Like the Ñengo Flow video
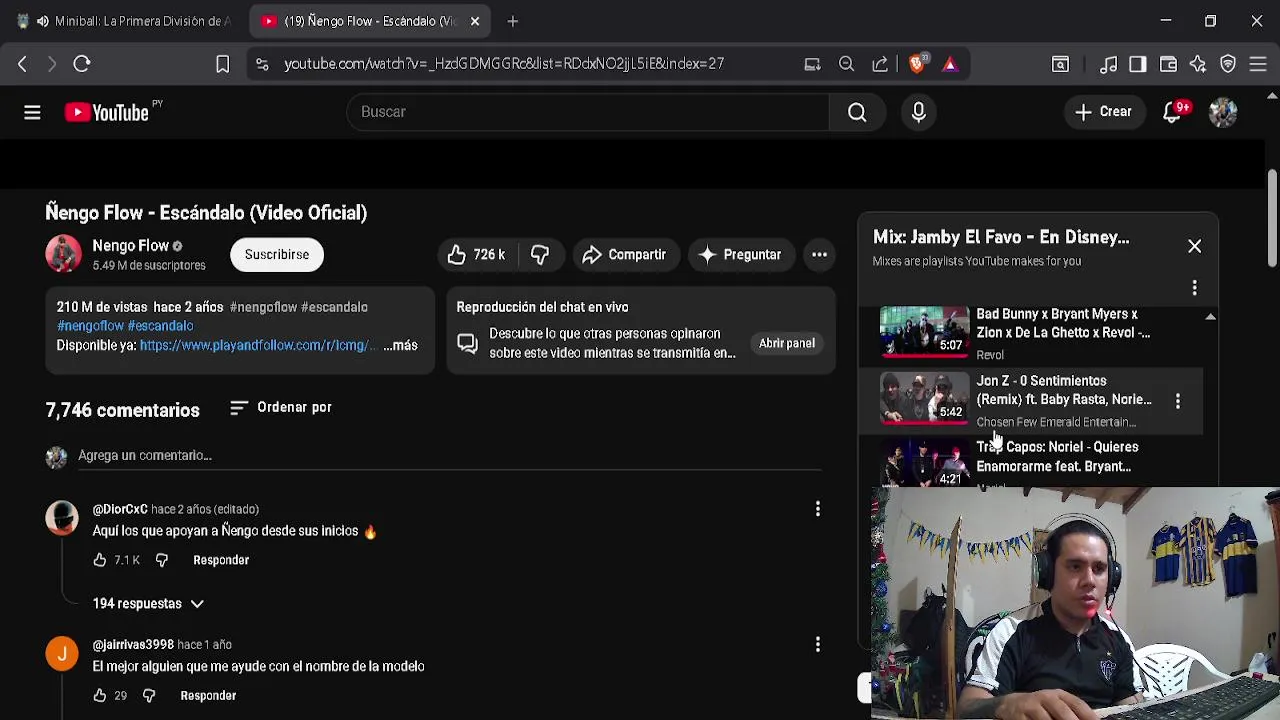 [x=476, y=255]
